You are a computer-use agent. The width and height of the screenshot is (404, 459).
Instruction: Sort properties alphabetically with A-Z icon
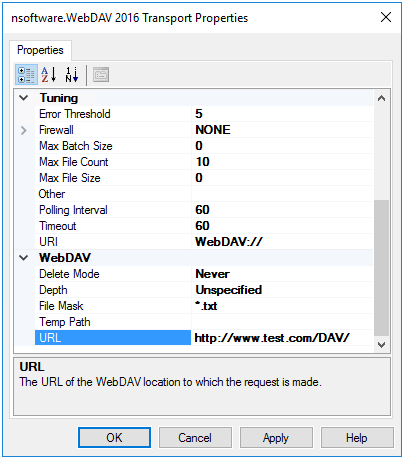click(48, 75)
